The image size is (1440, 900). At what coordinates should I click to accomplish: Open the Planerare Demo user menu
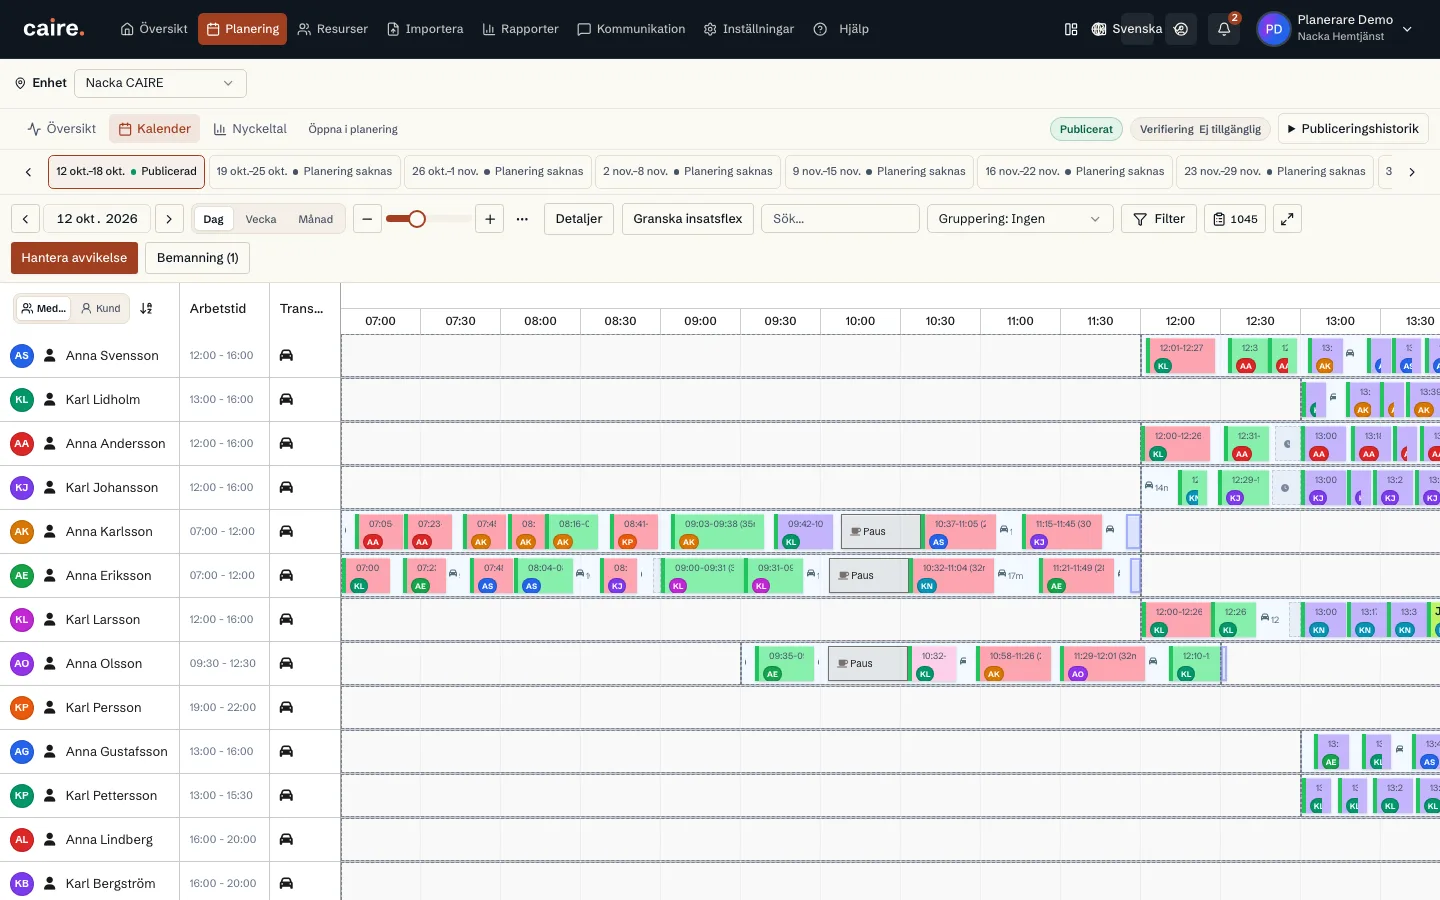click(x=1335, y=29)
